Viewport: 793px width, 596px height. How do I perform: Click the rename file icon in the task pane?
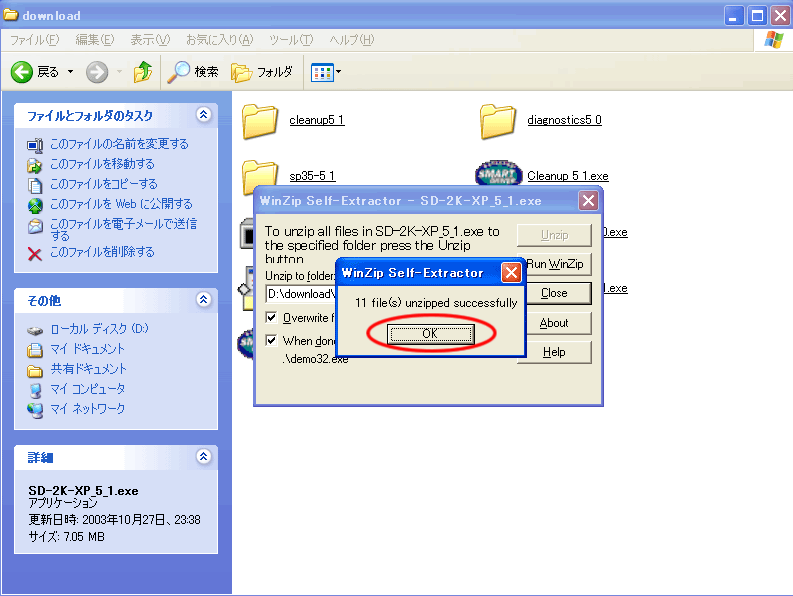[35, 145]
